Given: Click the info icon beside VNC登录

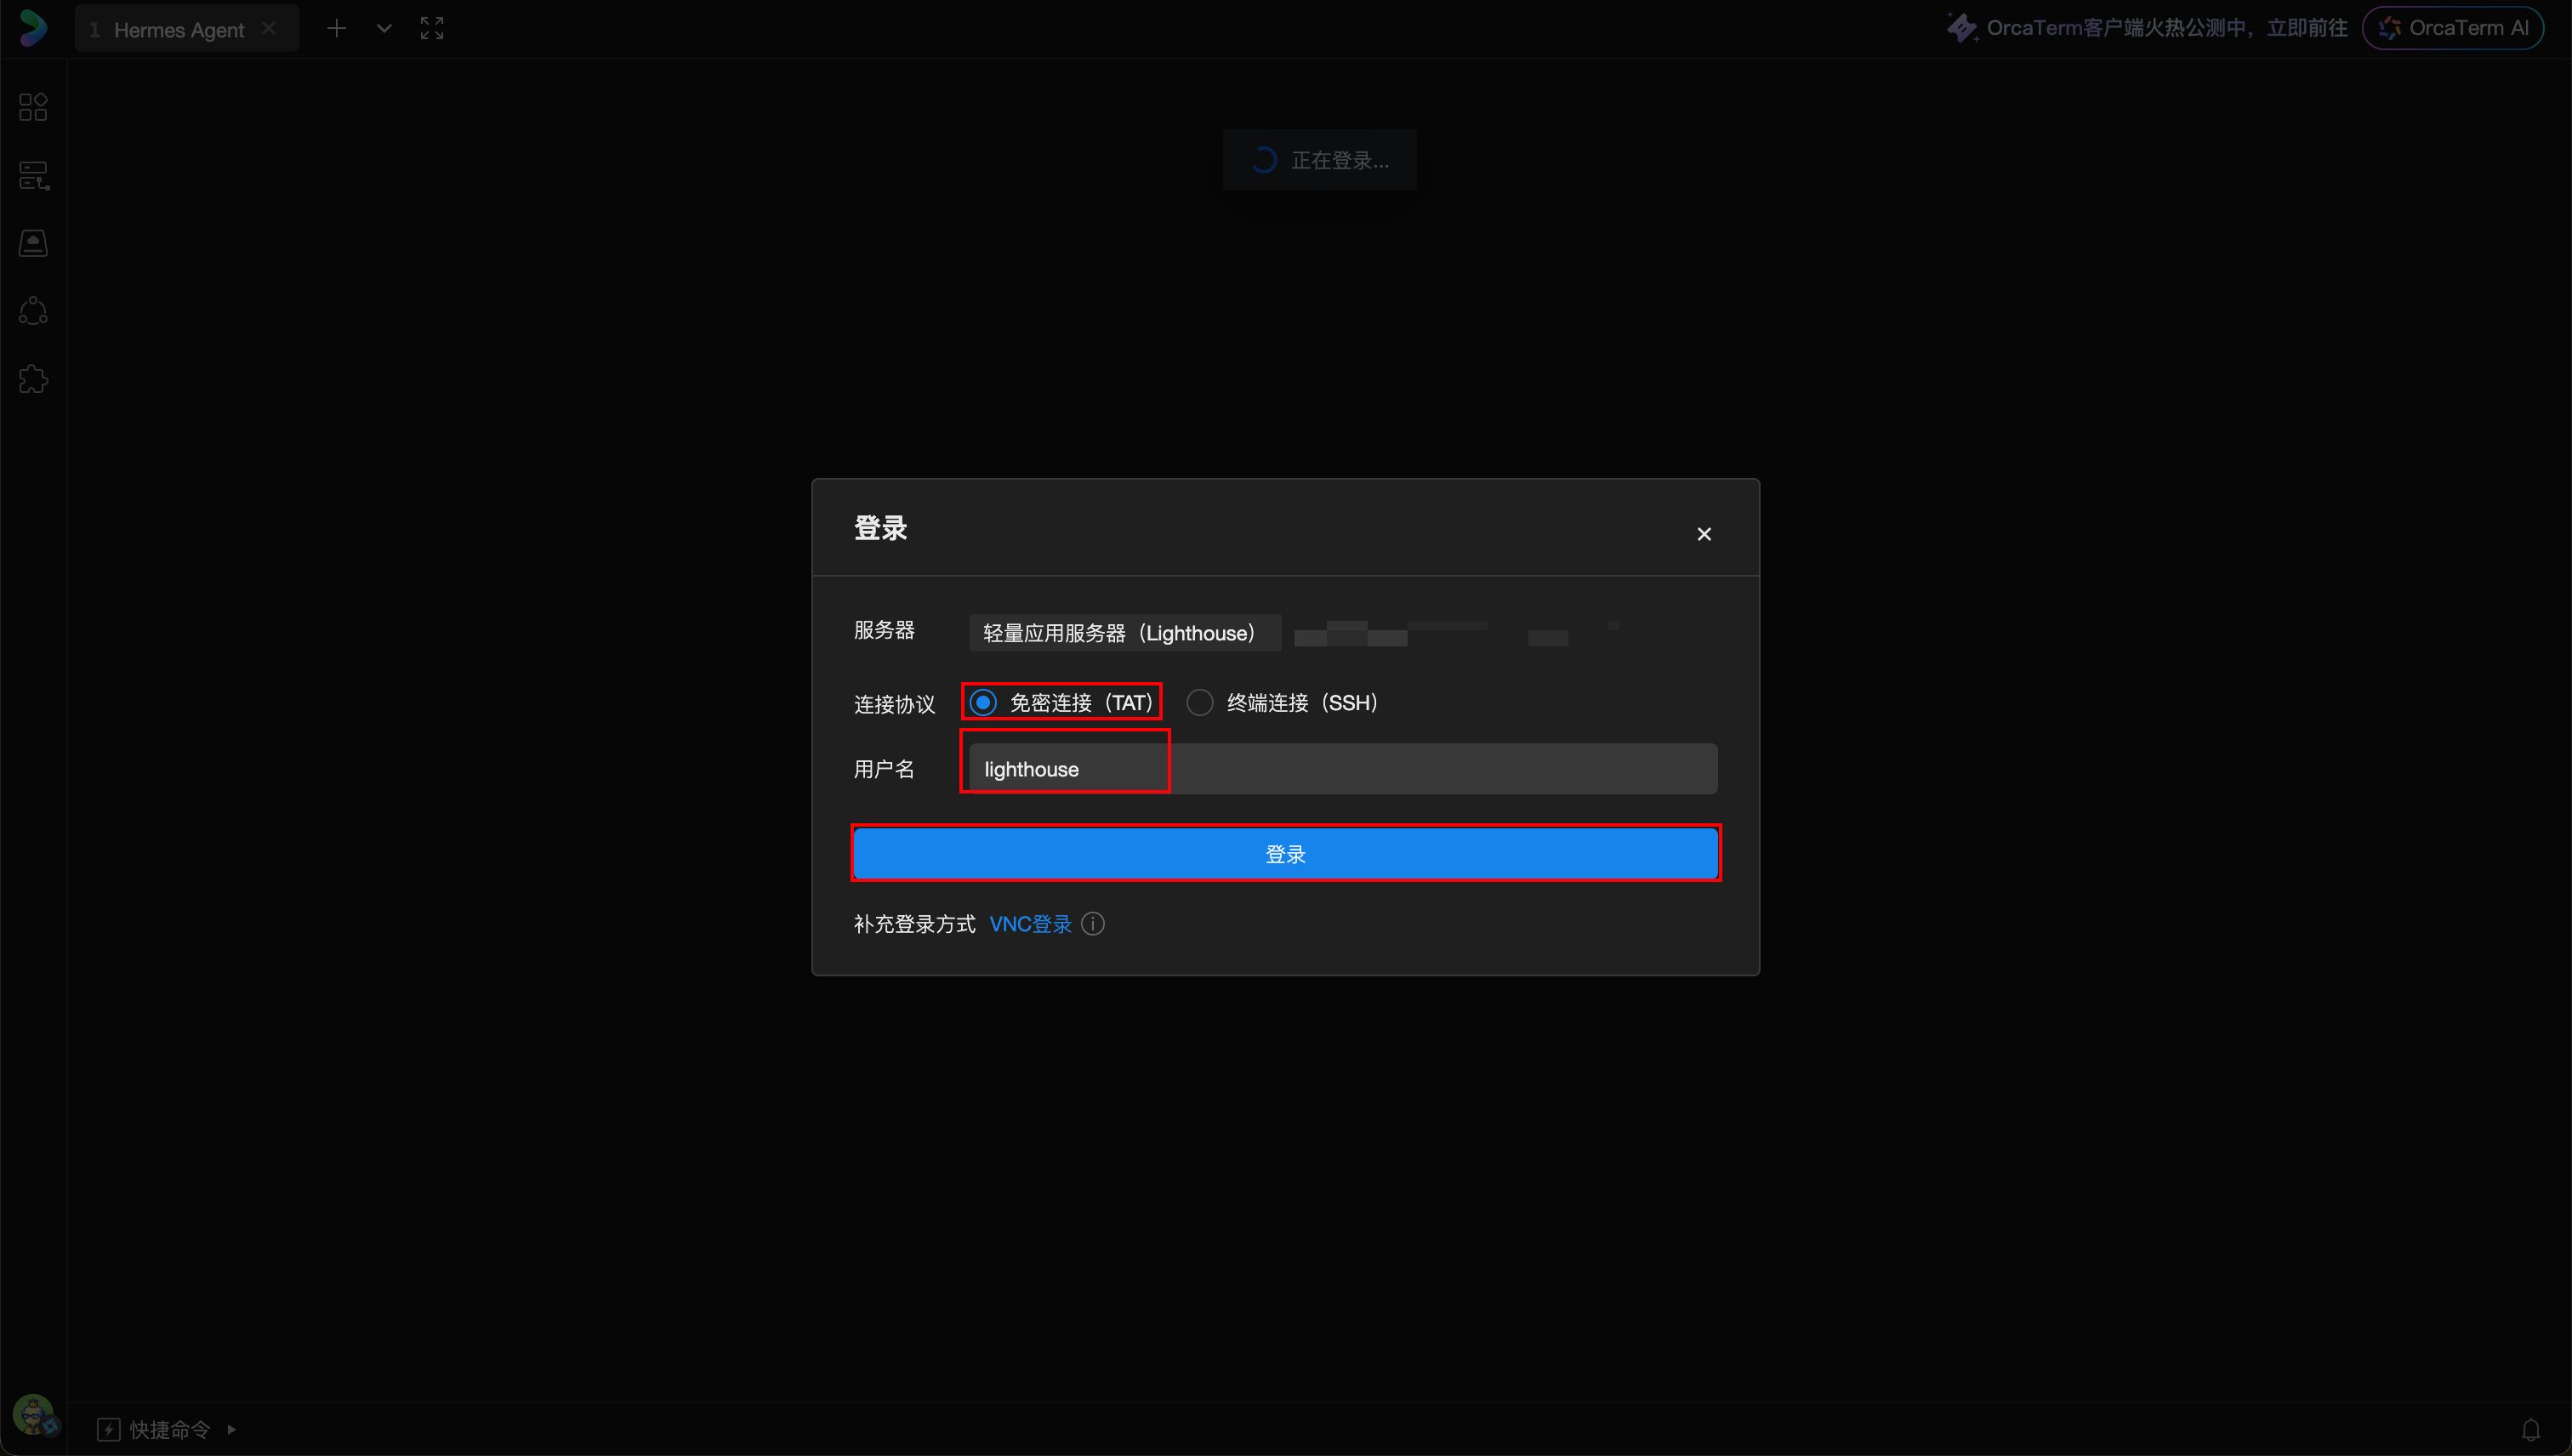Looking at the screenshot, I should pyautogui.click(x=1092, y=923).
